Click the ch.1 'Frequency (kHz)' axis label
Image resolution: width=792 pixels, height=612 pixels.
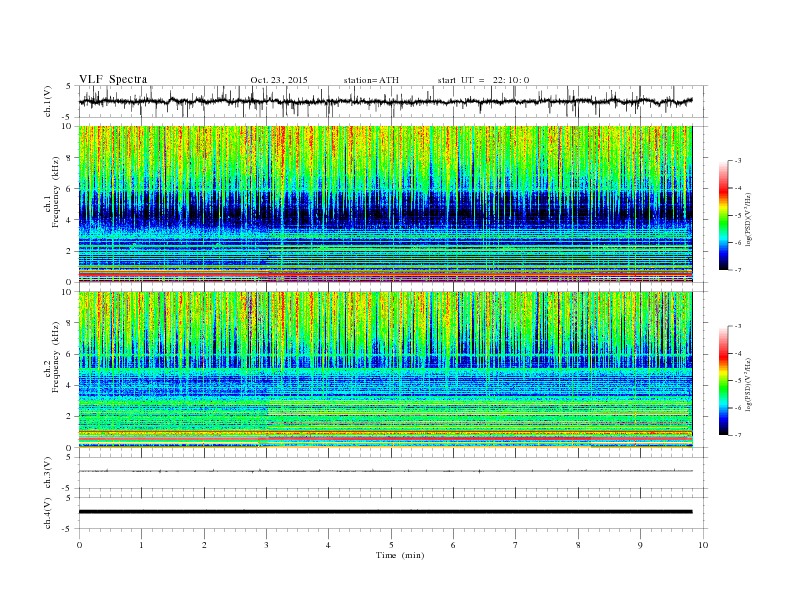[56, 192]
